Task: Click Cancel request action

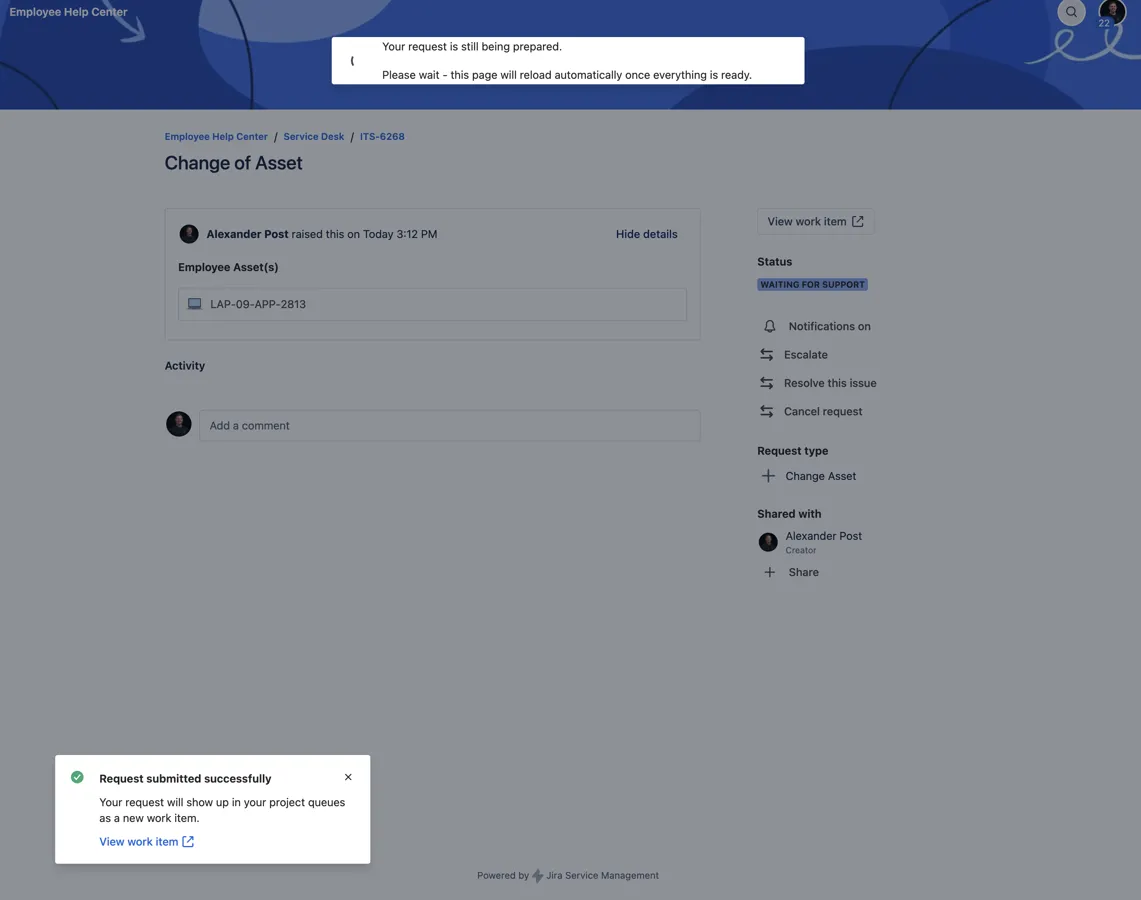Action: tap(811, 412)
